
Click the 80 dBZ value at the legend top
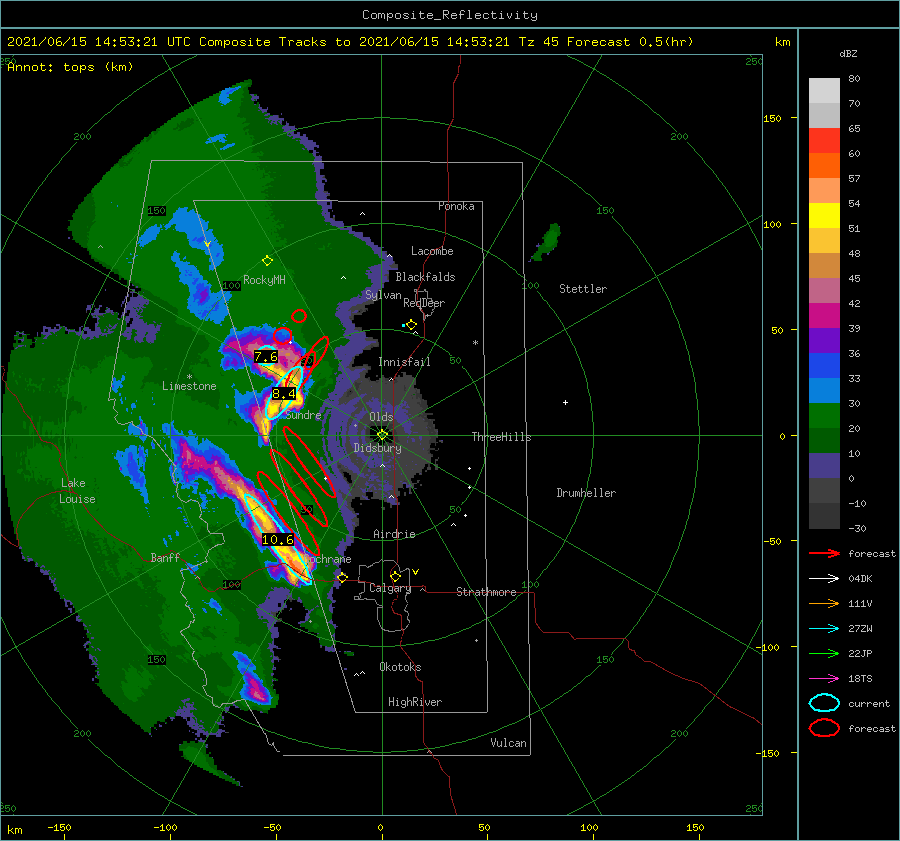(x=854, y=79)
